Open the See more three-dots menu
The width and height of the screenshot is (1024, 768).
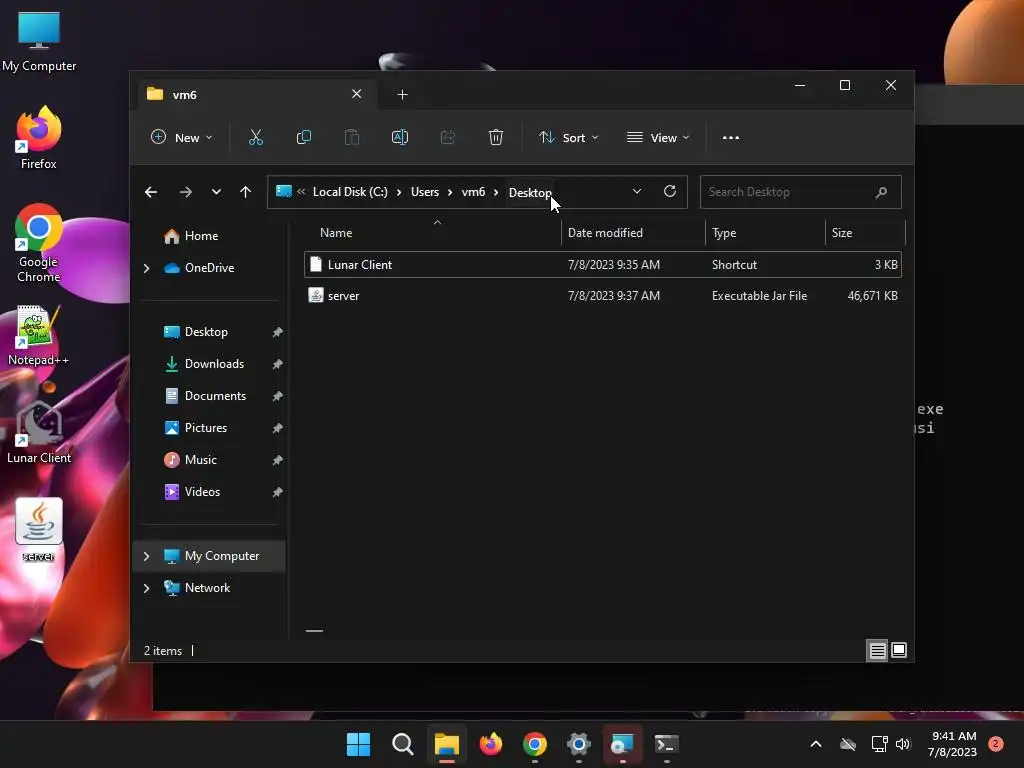[x=731, y=138]
